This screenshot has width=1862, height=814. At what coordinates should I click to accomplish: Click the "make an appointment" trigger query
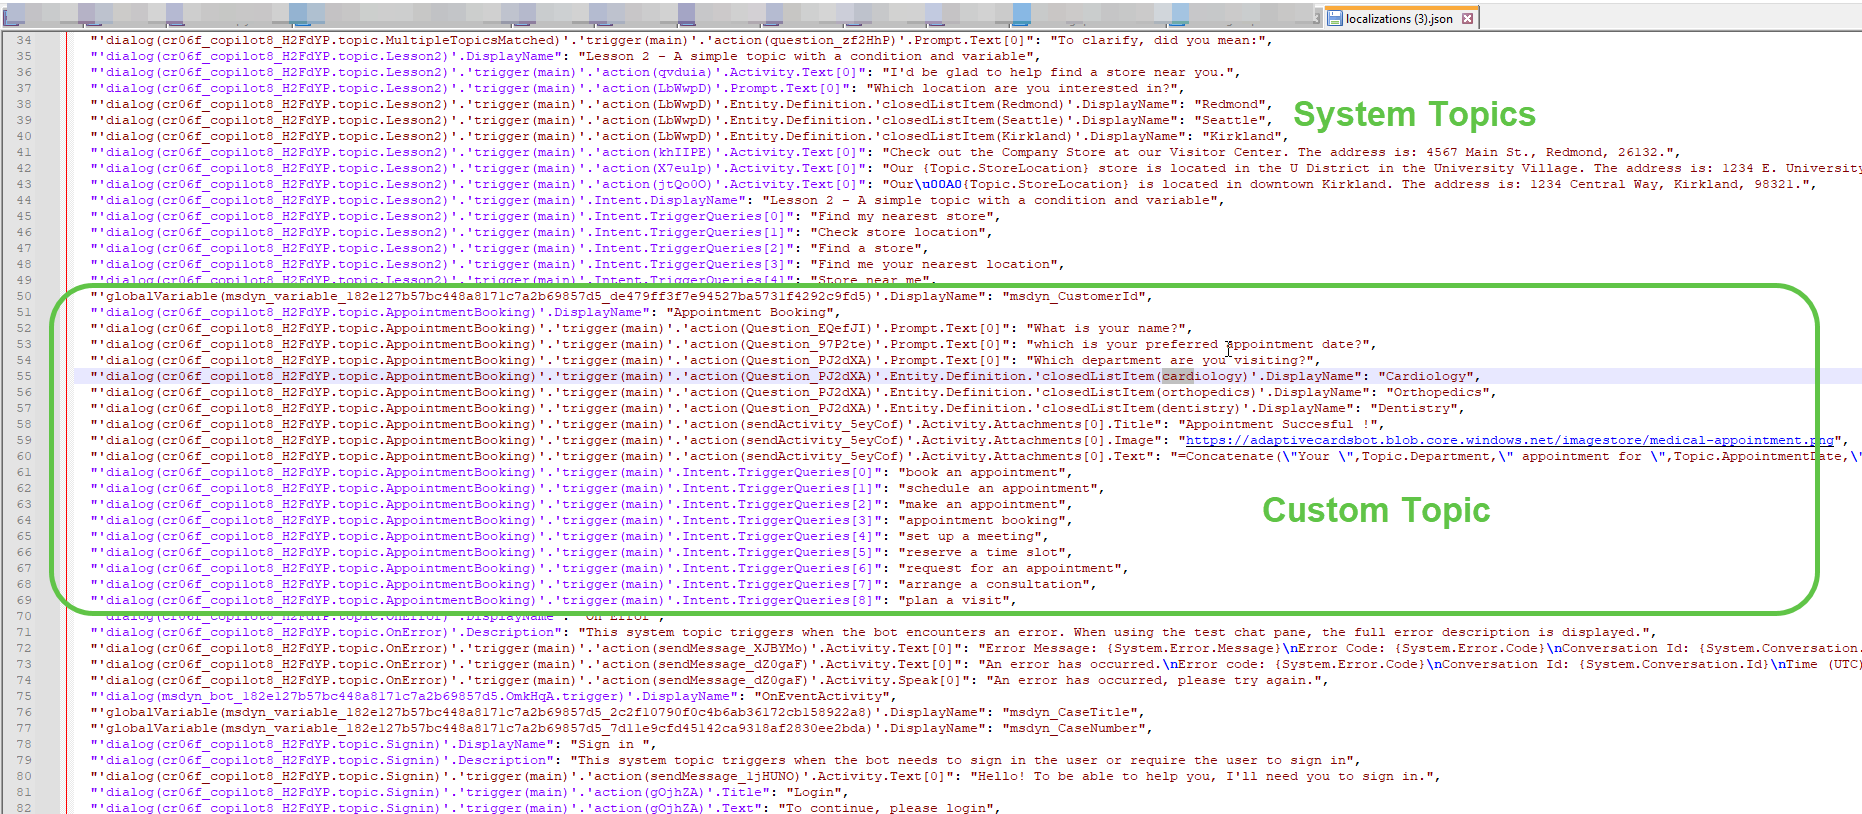point(982,504)
